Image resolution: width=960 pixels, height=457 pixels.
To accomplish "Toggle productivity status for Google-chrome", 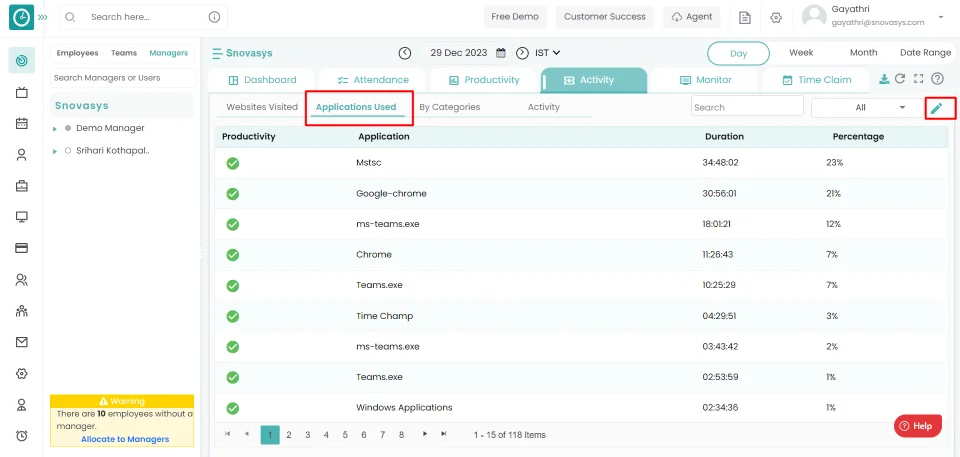I will [x=233, y=194].
